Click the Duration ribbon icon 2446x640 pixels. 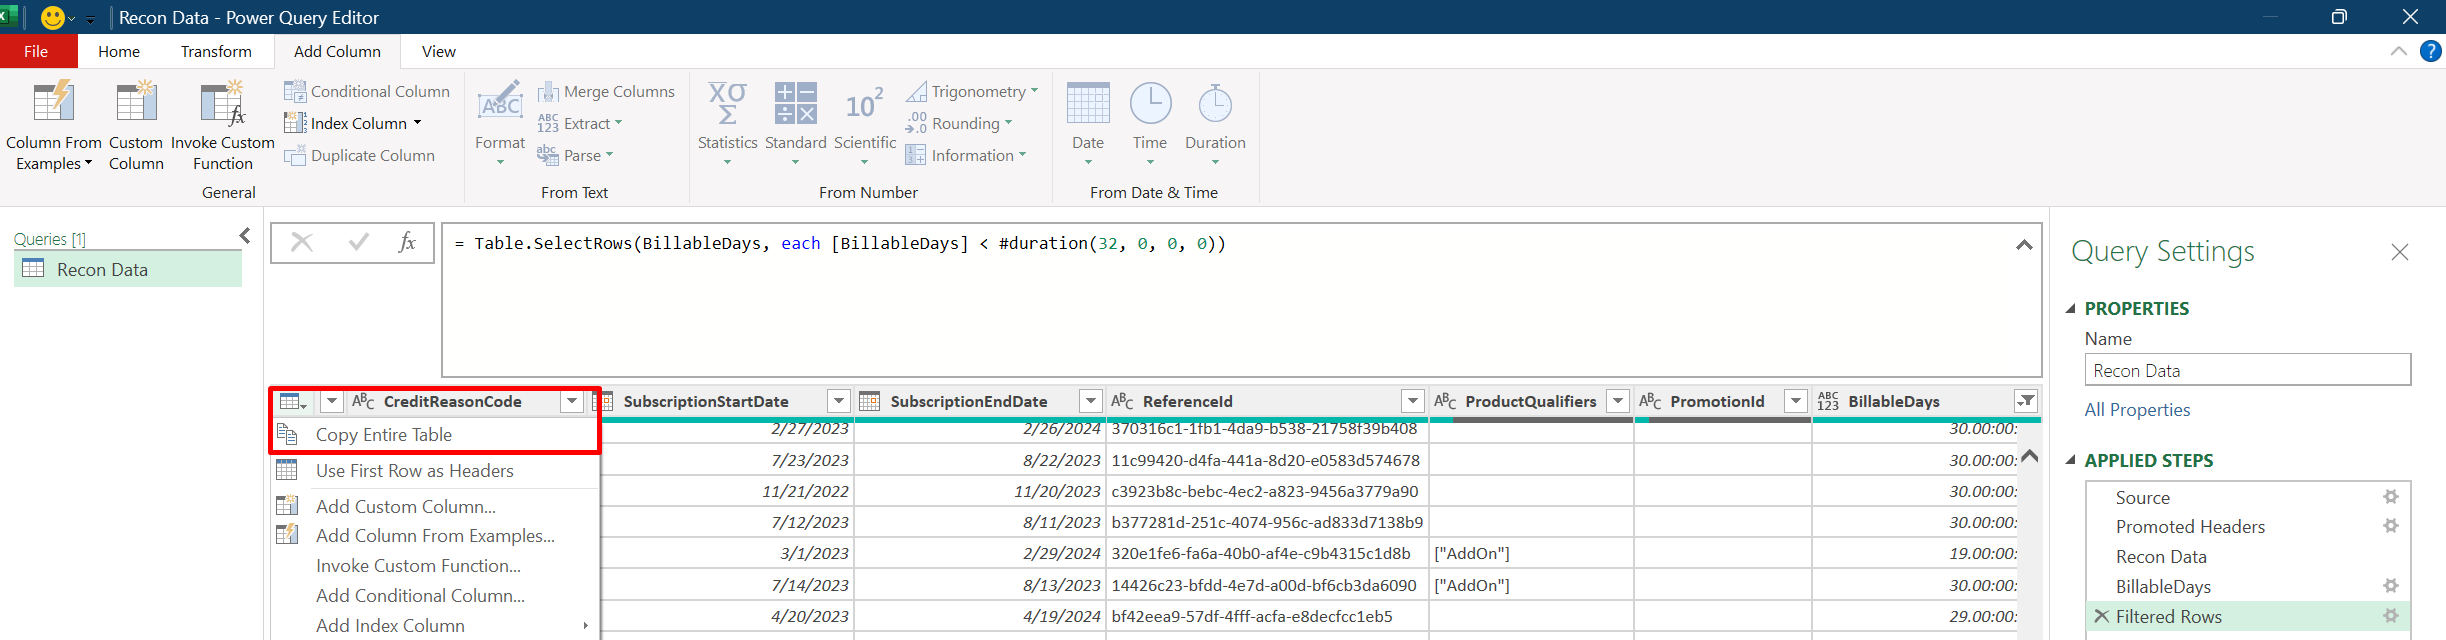tap(1215, 105)
